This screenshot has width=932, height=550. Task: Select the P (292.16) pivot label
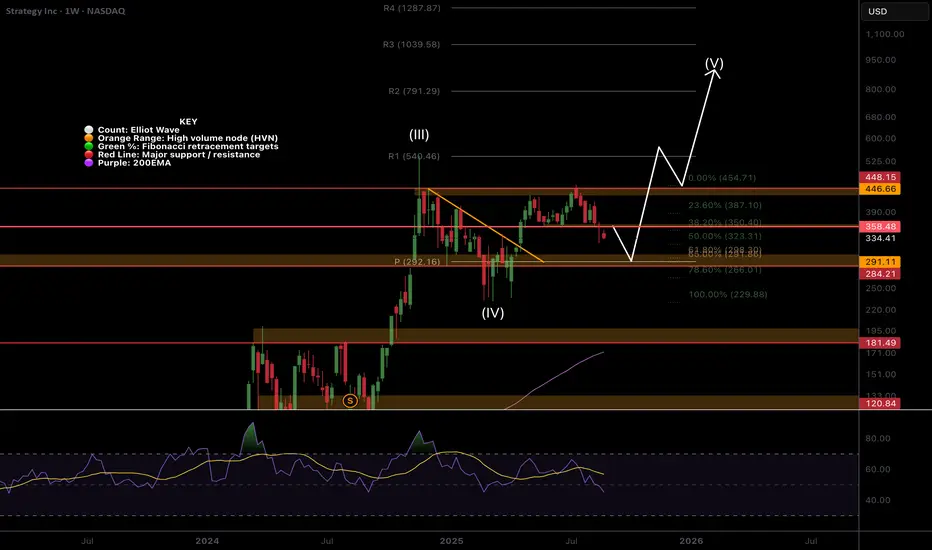[417, 262]
